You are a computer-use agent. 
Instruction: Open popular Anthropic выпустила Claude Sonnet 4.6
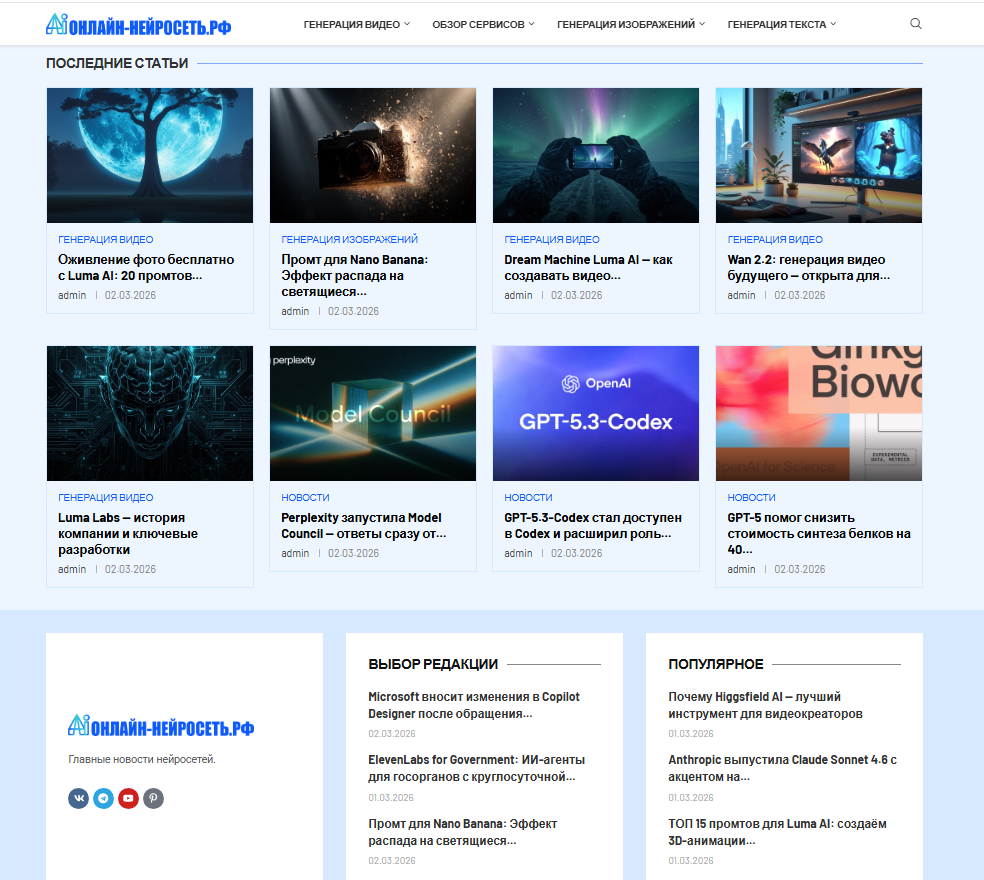coord(783,768)
